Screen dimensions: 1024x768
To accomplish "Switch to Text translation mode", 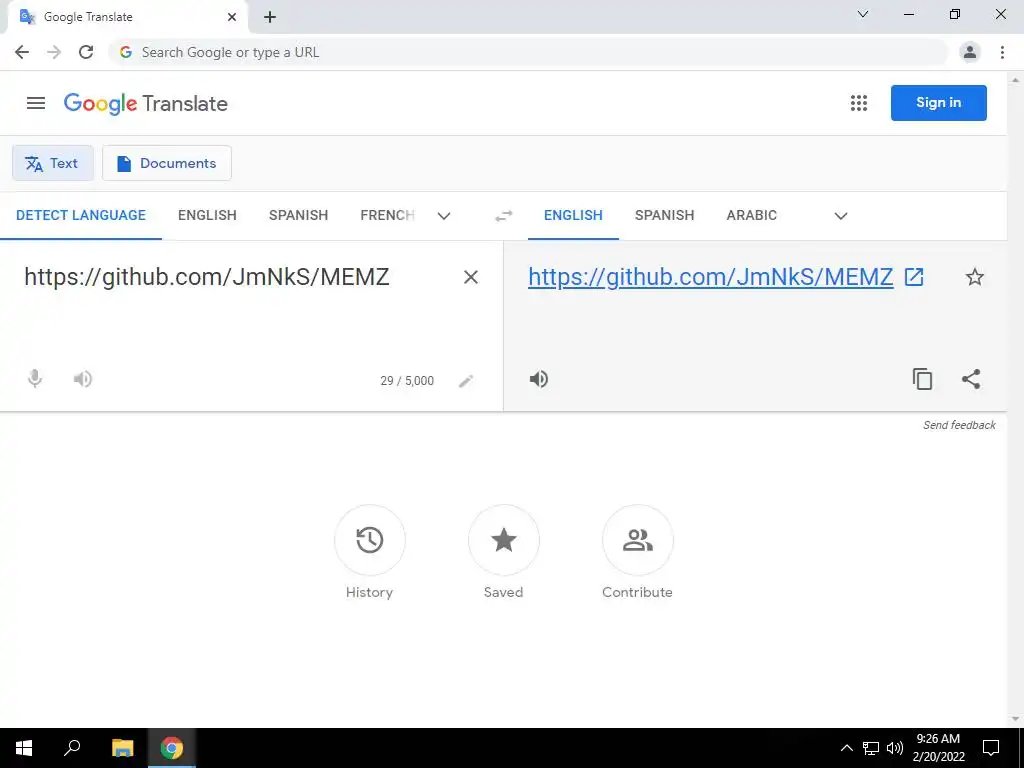I will pos(53,163).
